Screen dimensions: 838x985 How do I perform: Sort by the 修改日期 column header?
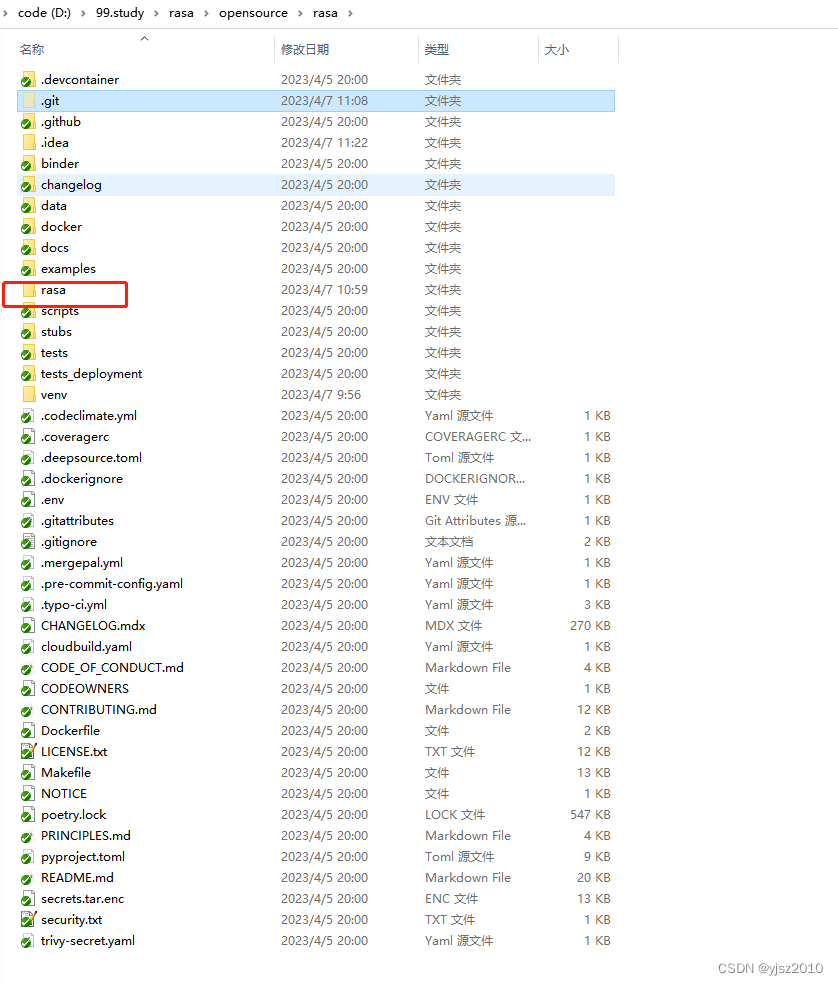point(305,50)
